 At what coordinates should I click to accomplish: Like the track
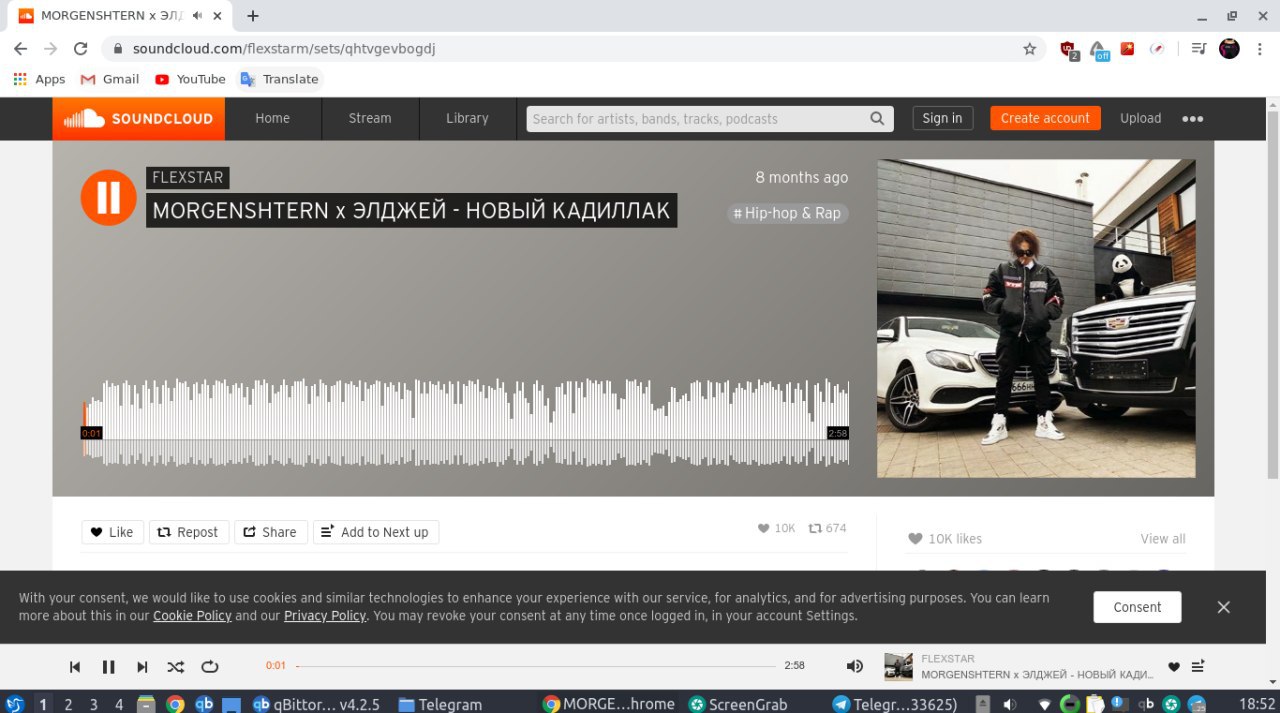click(112, 532)
